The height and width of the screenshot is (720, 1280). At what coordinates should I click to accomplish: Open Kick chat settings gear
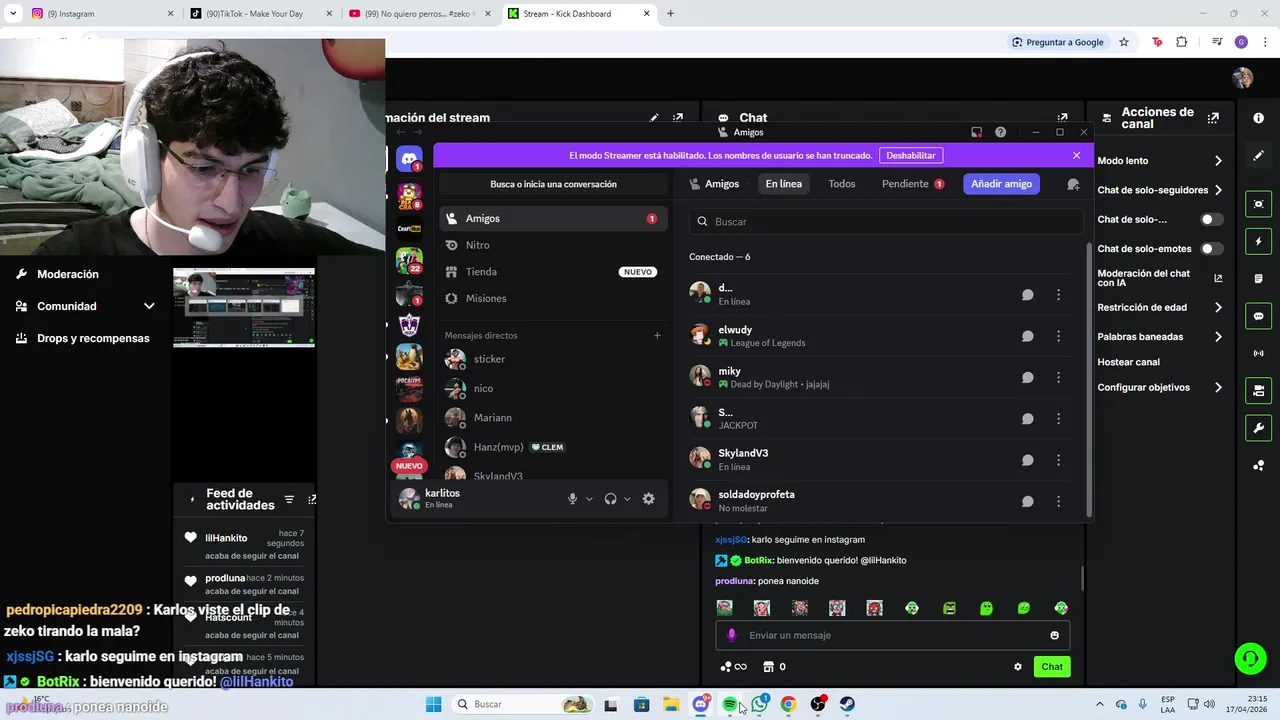click(1018, 667)
